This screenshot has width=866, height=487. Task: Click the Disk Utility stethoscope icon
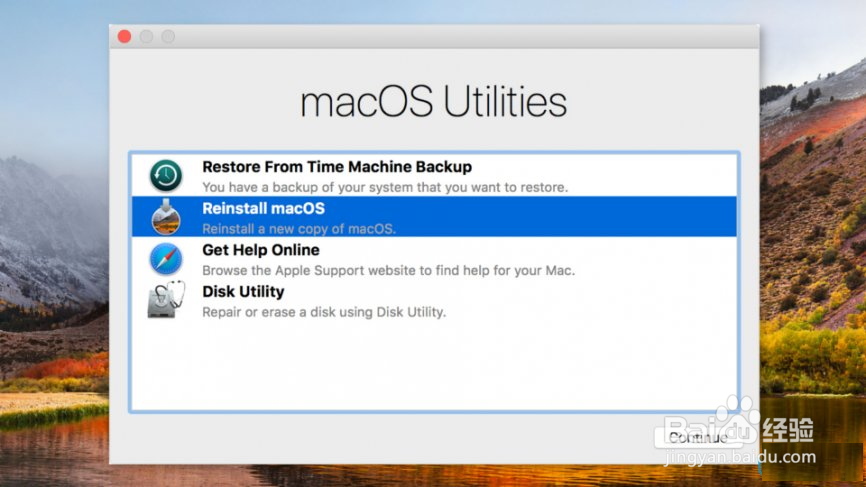(166, 300)
